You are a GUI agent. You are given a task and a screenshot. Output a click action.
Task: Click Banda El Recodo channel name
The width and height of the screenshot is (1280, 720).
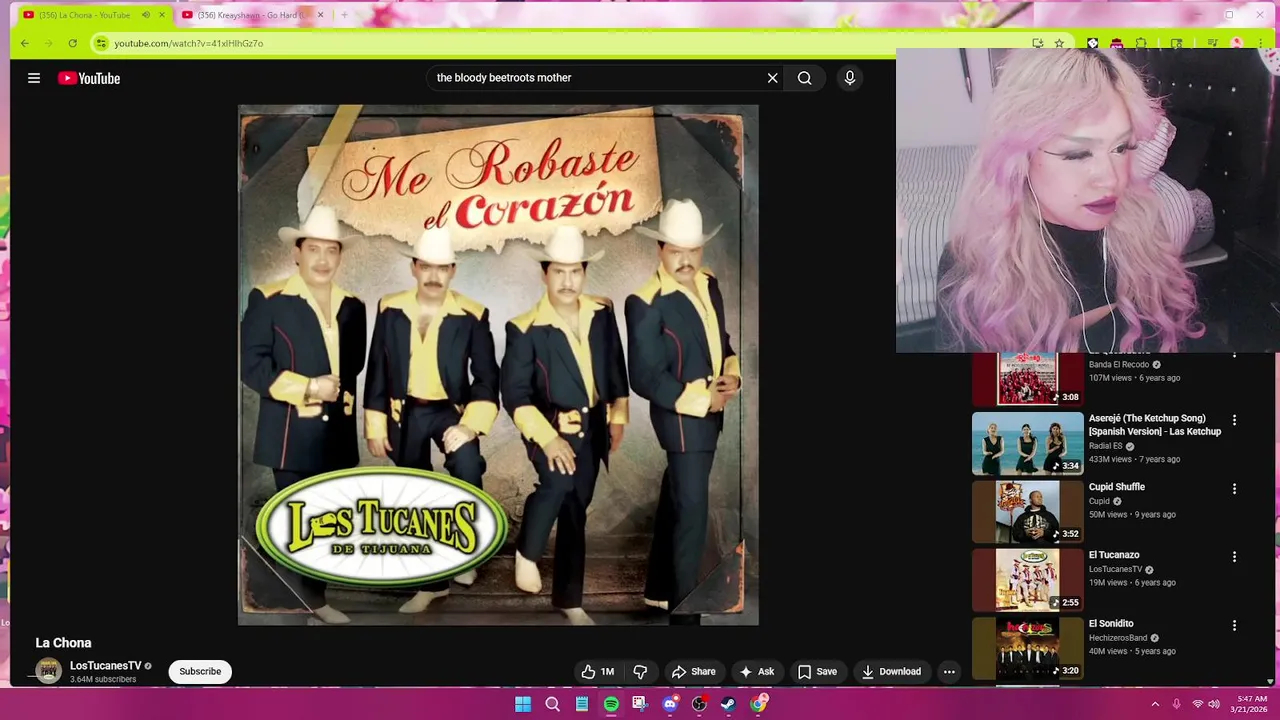(x=1119, y=365)
